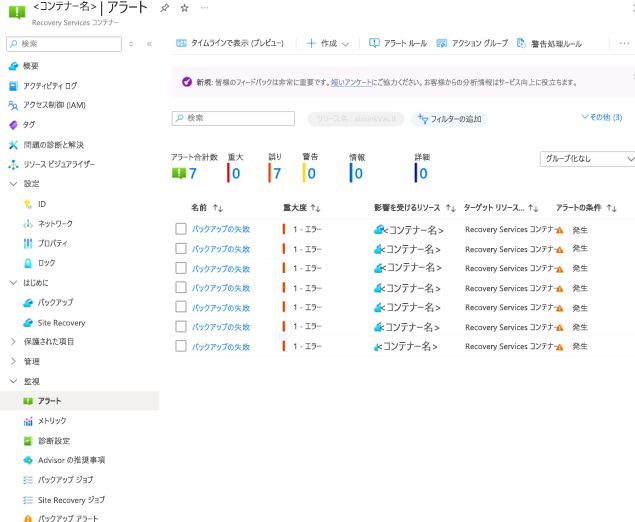Focus the sidebar 検索 field
The image size is (635, 522).
tap(64, 44)
